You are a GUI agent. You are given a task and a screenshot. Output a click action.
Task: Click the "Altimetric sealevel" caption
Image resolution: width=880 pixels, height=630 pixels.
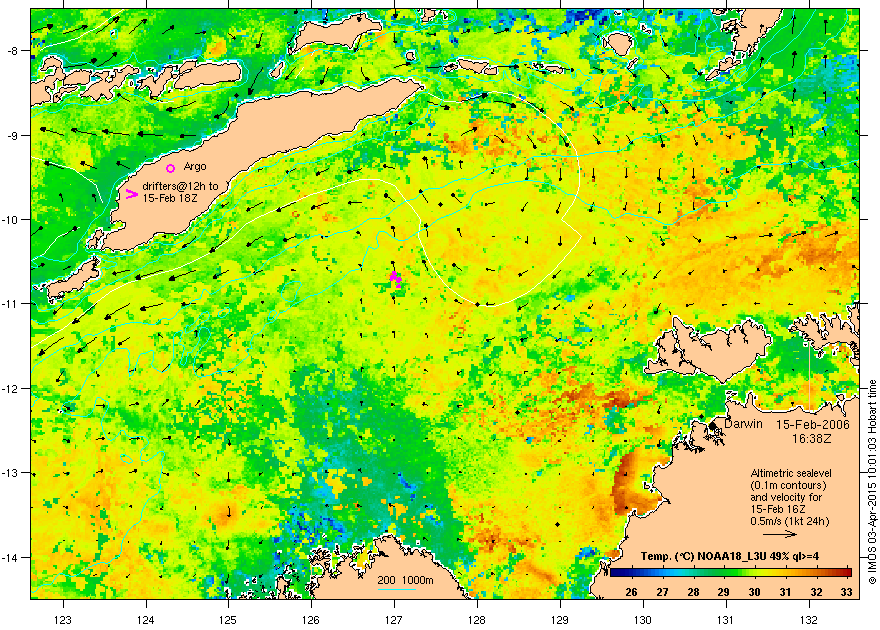791,473
